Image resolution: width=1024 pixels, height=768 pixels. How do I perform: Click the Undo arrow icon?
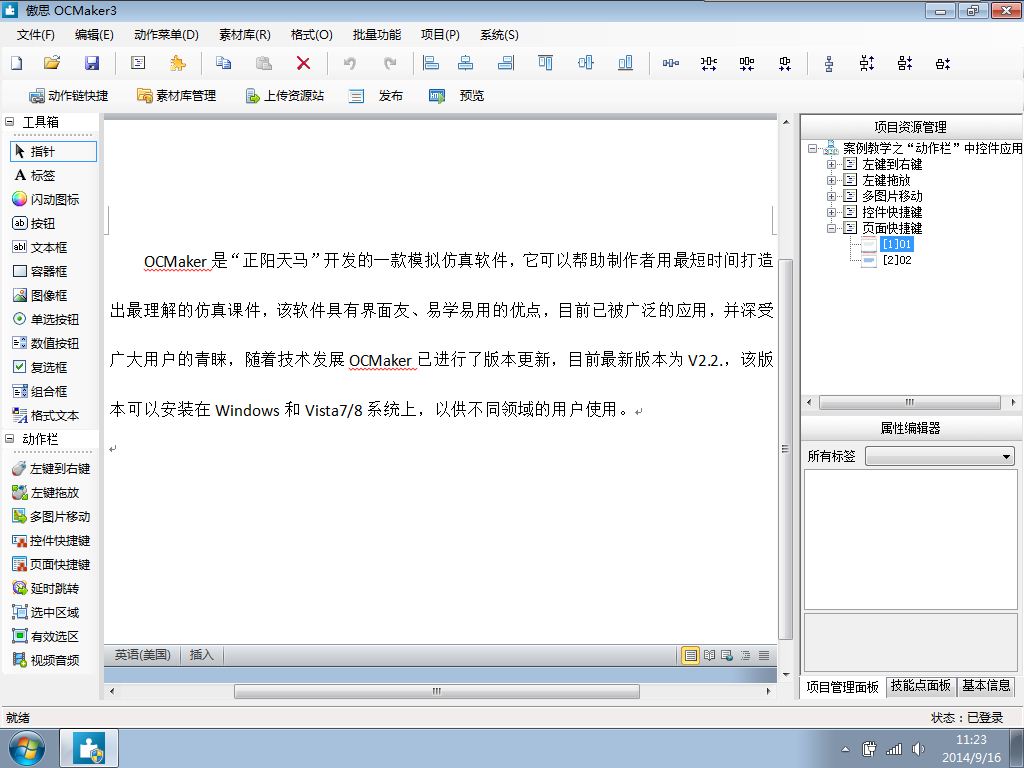click(350, 63)
